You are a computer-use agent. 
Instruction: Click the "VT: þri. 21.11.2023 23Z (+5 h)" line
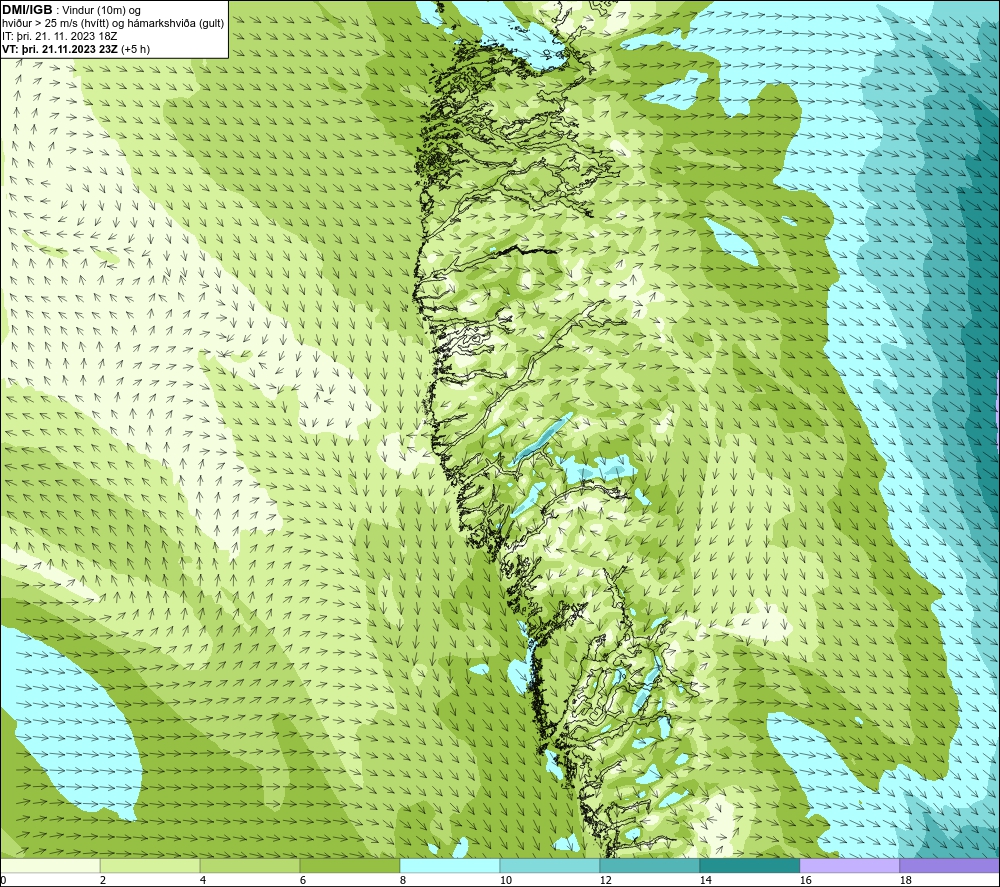pos(76,48)
